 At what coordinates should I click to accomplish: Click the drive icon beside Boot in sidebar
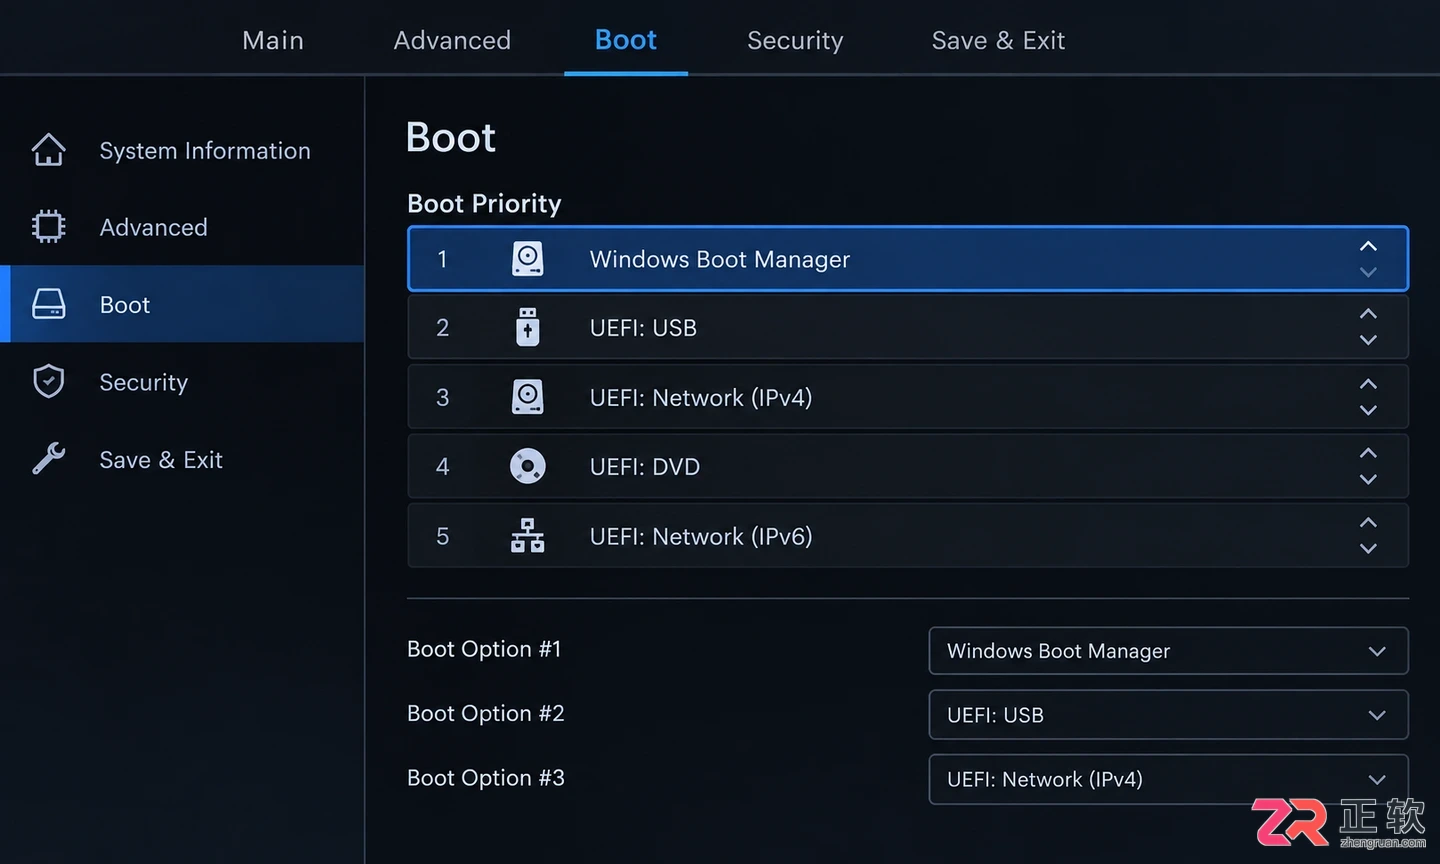click(48, 304)
